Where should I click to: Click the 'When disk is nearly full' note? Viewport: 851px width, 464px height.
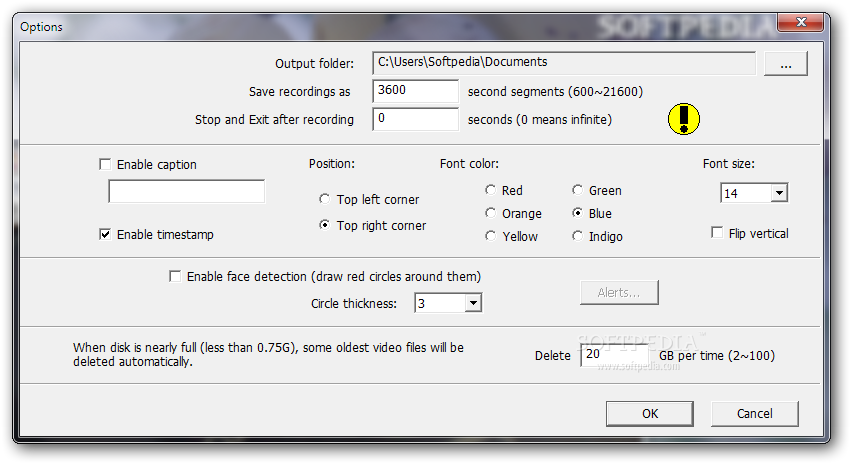pyautogui.click(x=268, y=354)
